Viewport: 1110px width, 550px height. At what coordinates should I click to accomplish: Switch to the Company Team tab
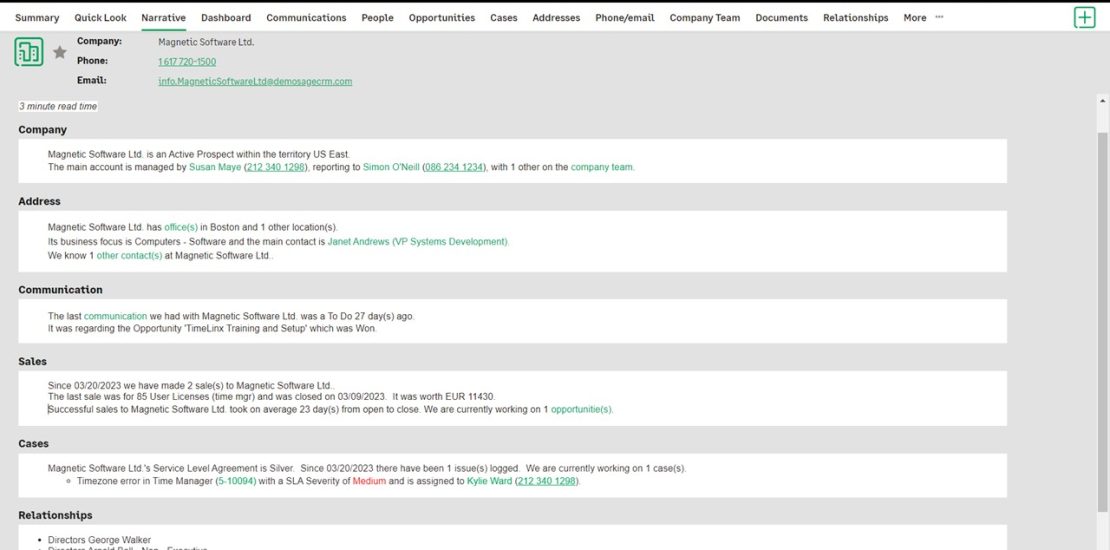pyautogui.click(x=704, y=18)
